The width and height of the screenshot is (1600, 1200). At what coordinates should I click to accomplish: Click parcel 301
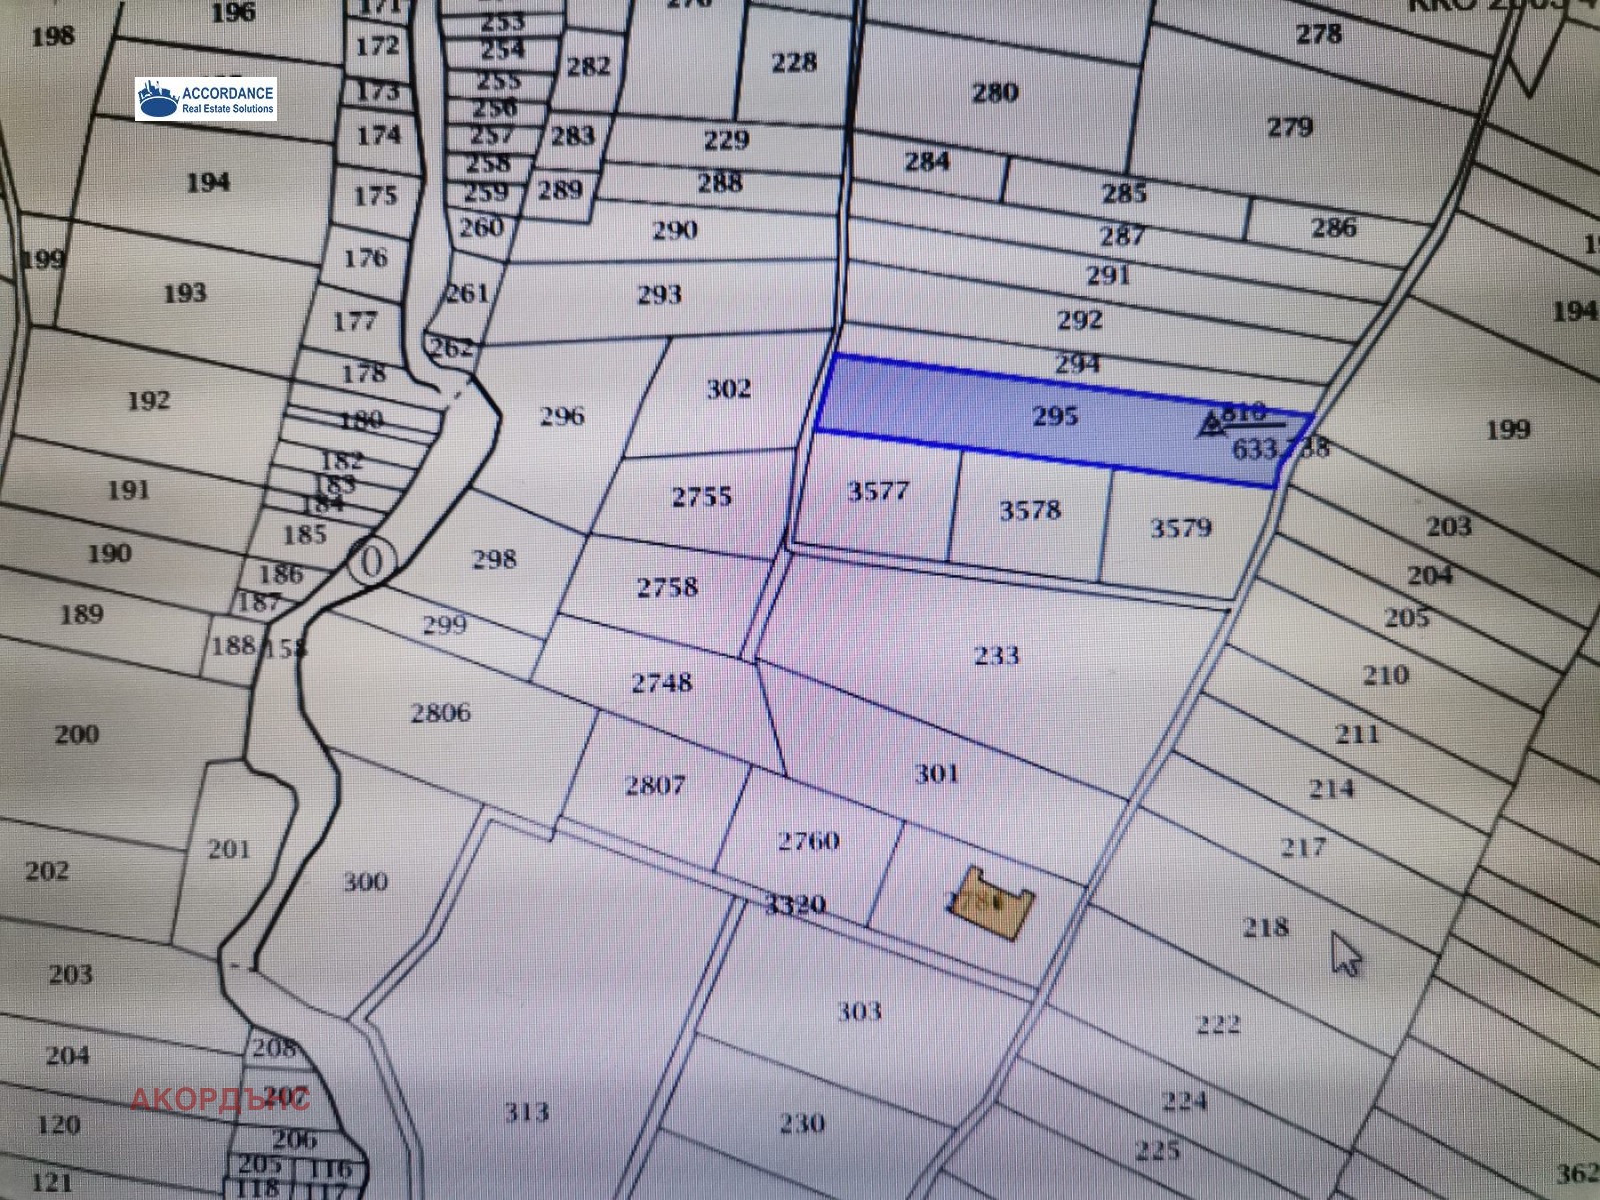click(x=936, y=772)
